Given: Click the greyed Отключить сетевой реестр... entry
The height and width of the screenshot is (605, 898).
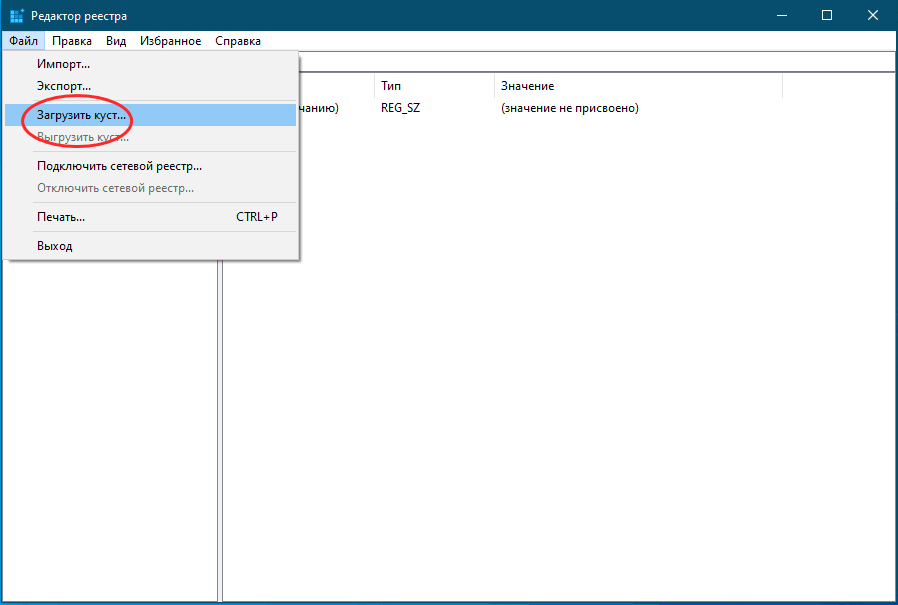Looking at the screenshot, I should coord(115,188).
